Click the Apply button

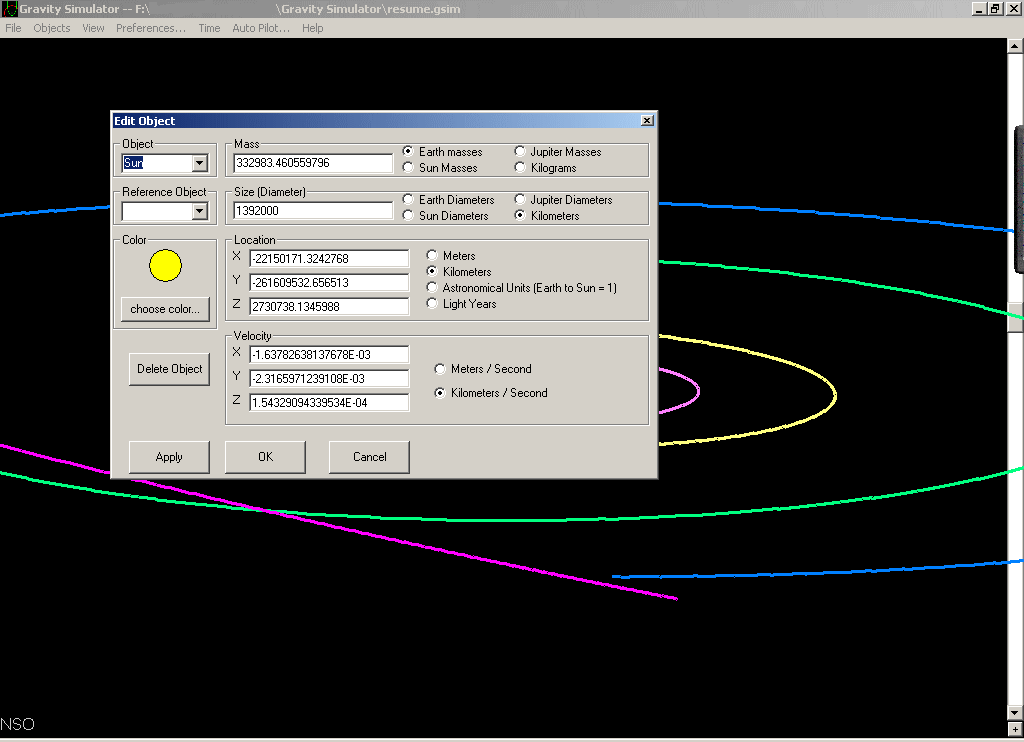point(169,457)
